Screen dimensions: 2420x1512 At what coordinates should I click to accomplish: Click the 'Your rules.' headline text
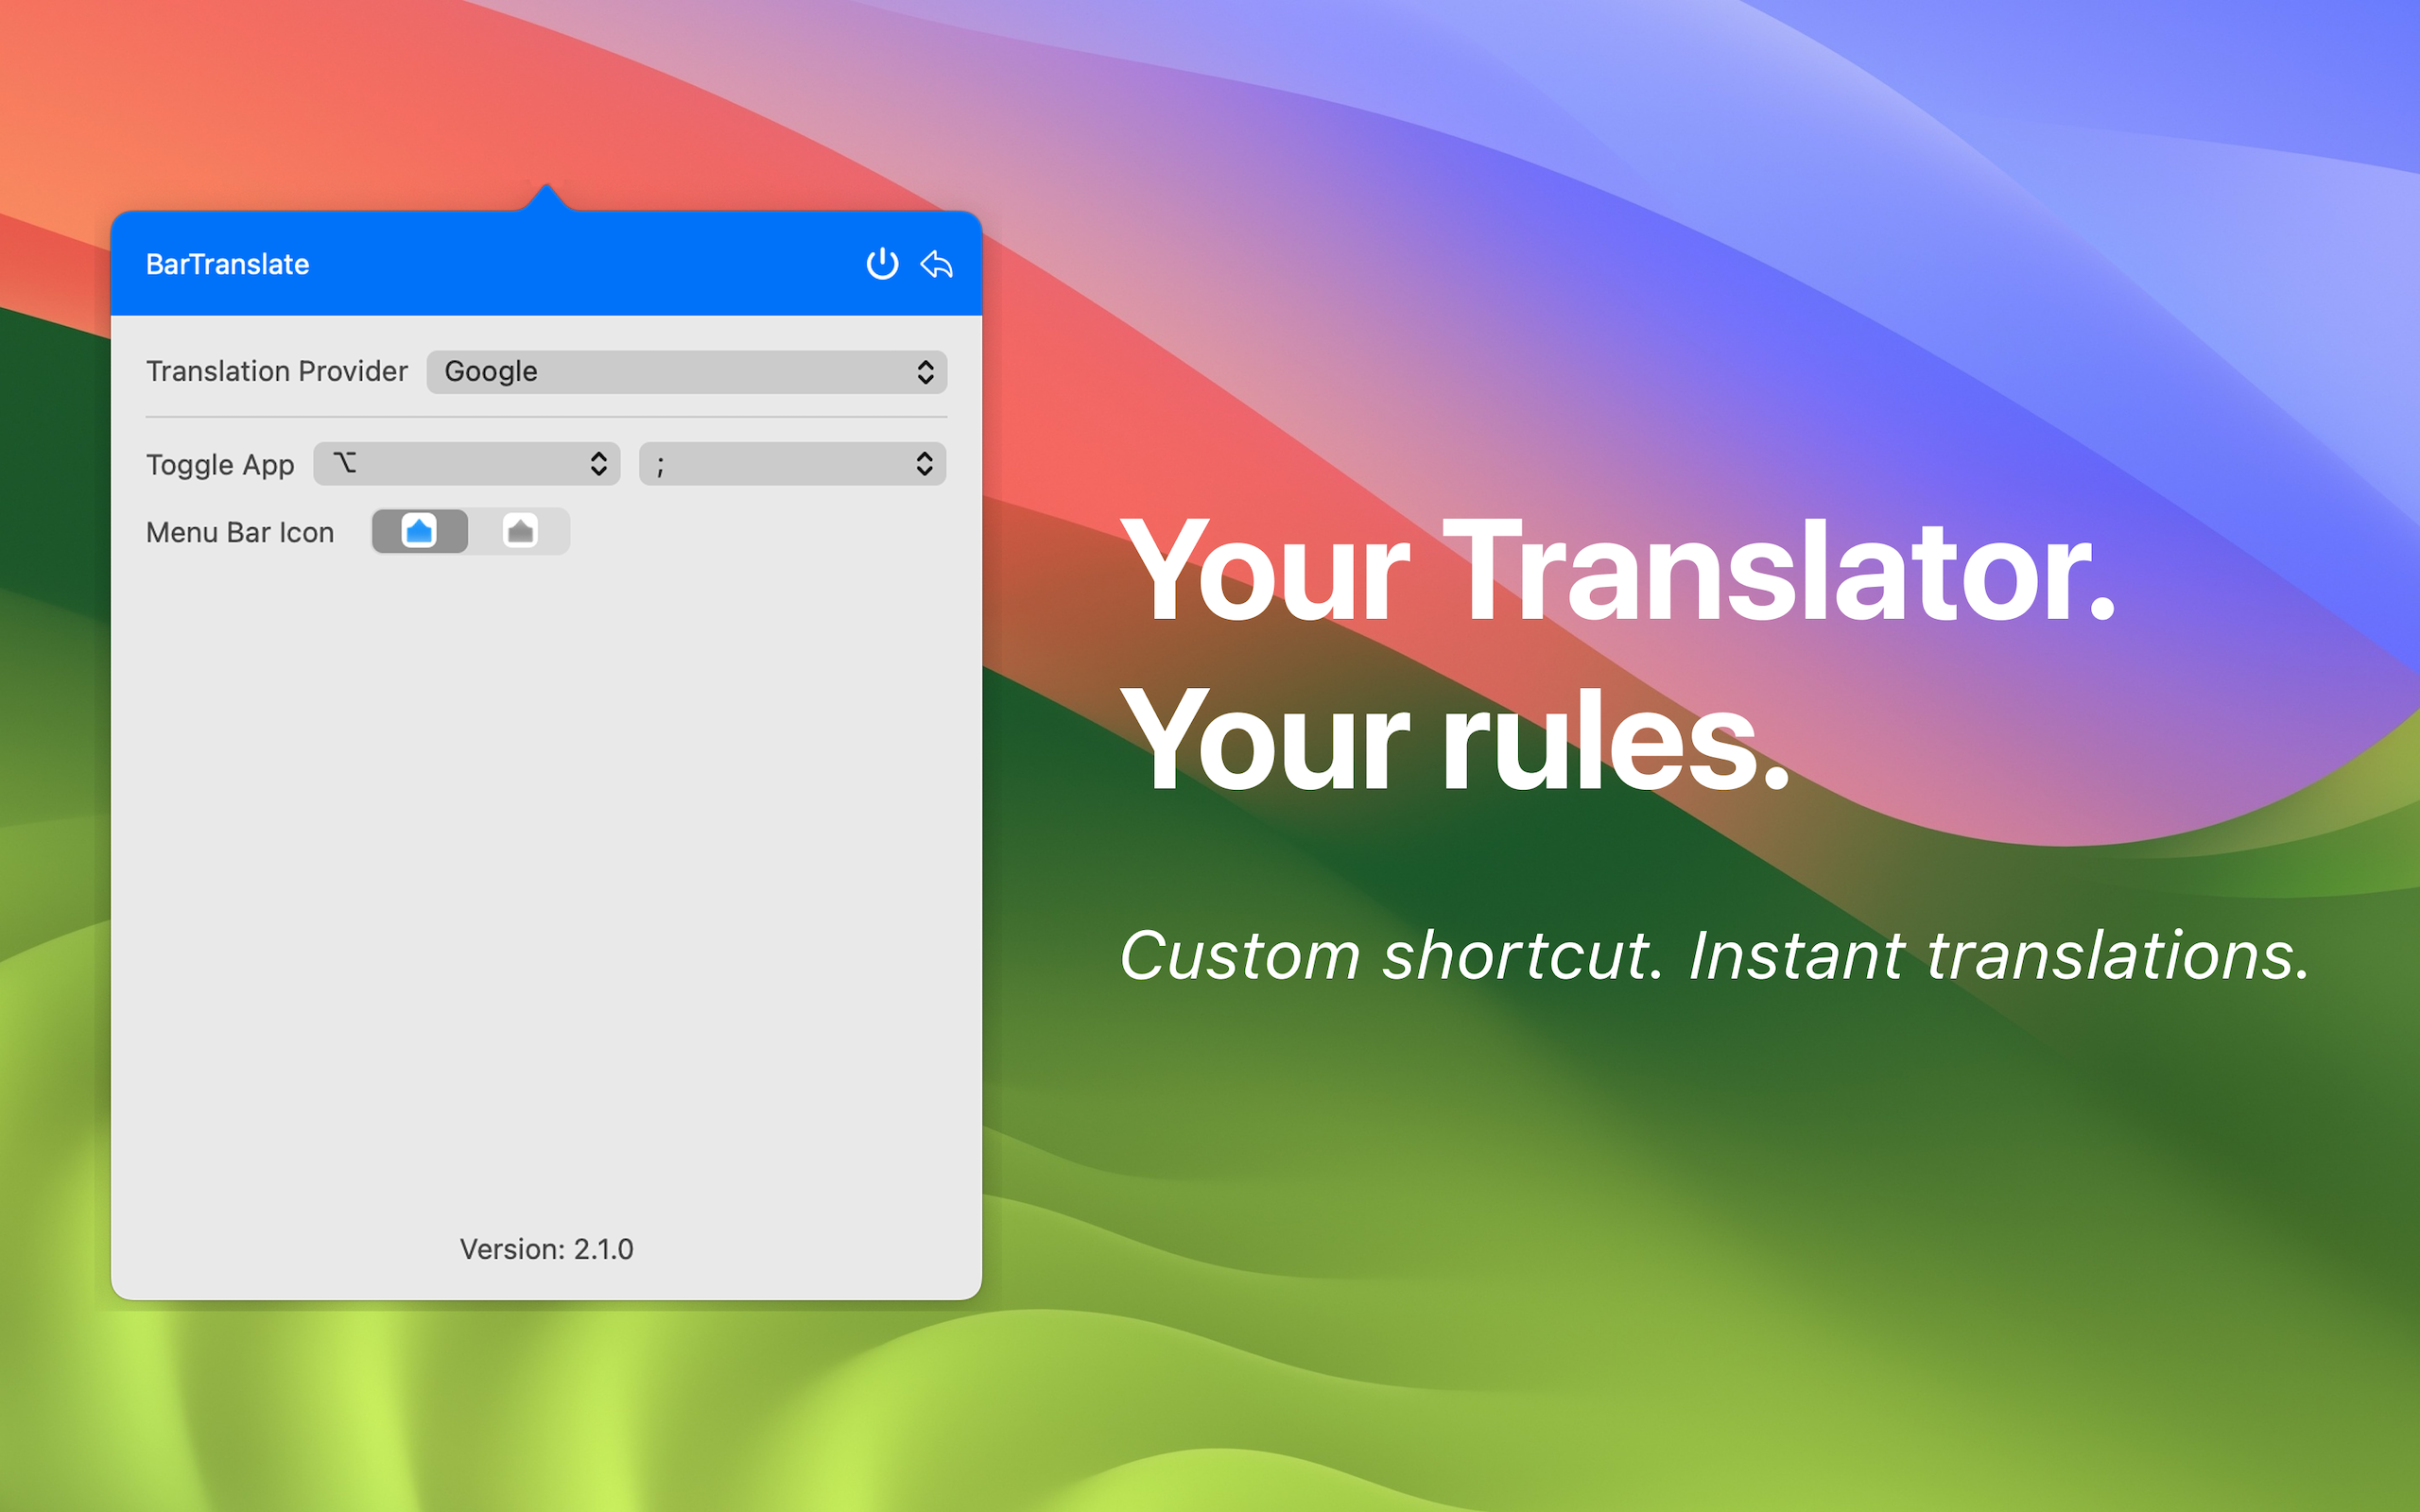point(1455,742)
